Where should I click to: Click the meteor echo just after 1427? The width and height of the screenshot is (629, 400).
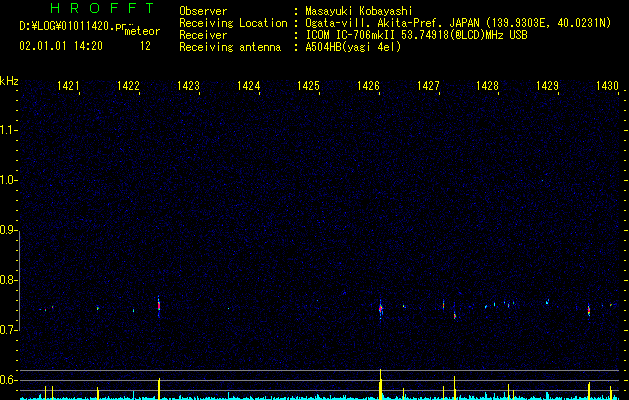(443, 305)
